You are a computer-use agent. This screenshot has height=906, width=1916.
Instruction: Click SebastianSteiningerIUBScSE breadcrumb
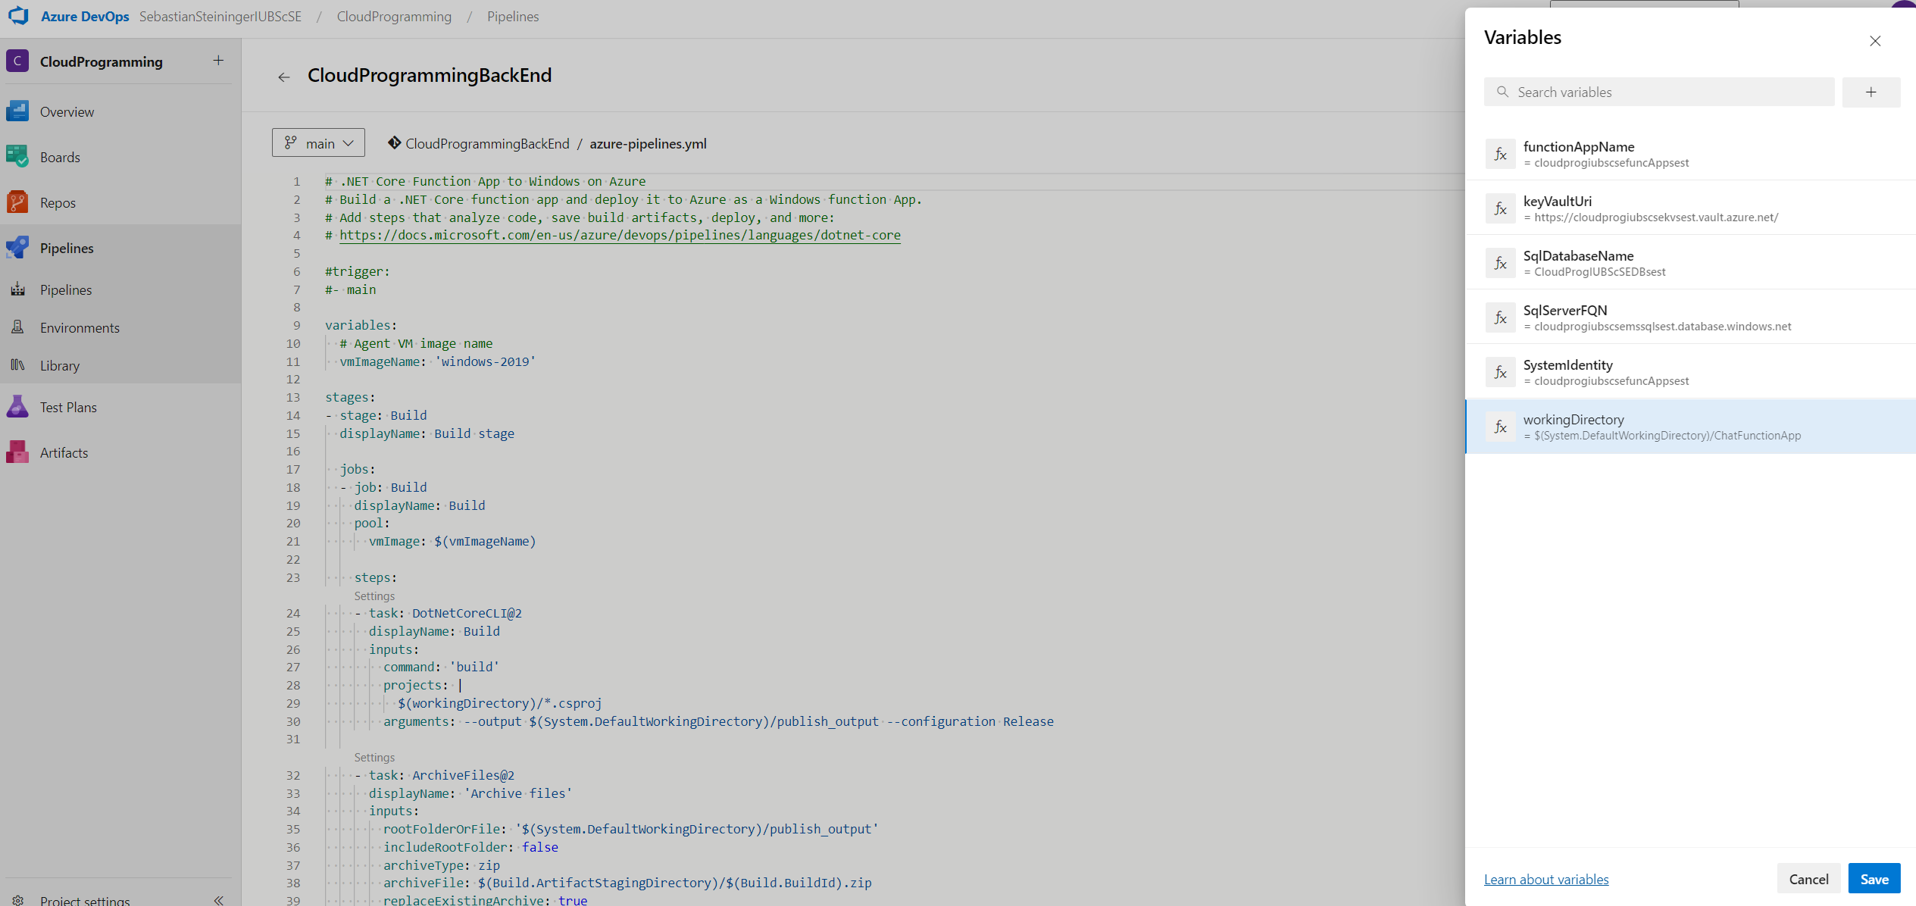220,16
